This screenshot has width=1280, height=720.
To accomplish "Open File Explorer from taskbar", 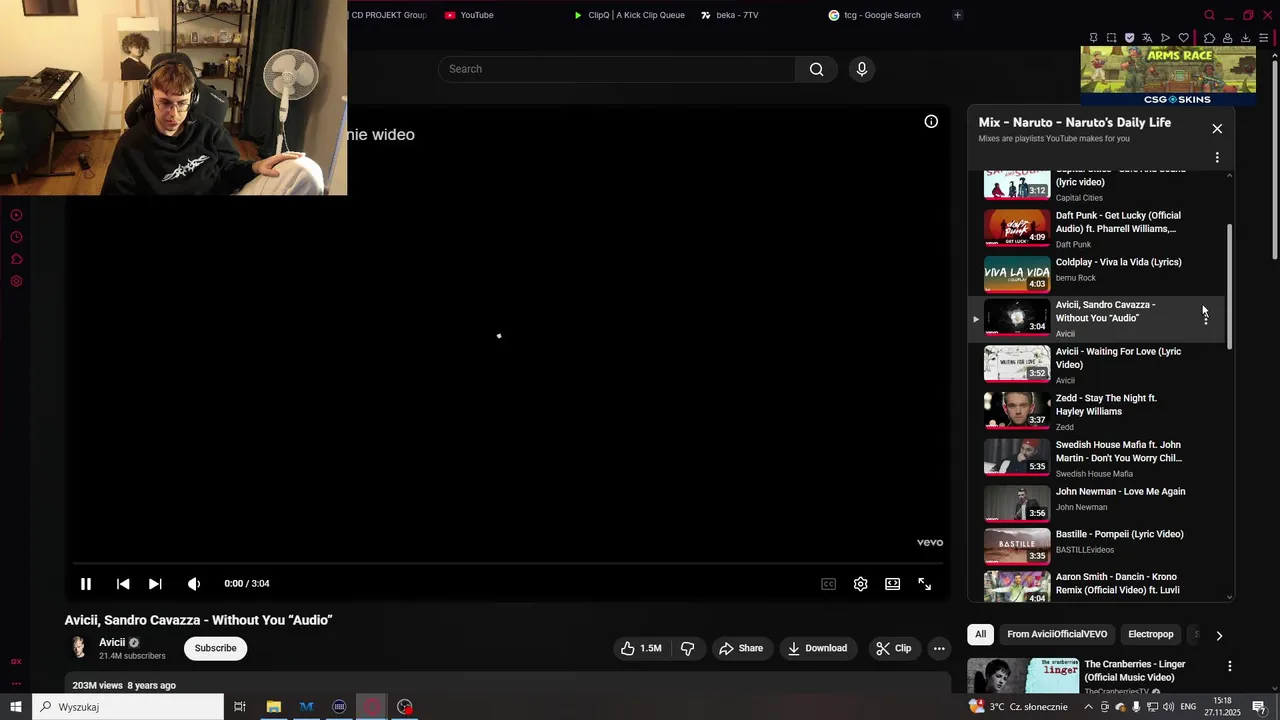I will coord(273,707).
